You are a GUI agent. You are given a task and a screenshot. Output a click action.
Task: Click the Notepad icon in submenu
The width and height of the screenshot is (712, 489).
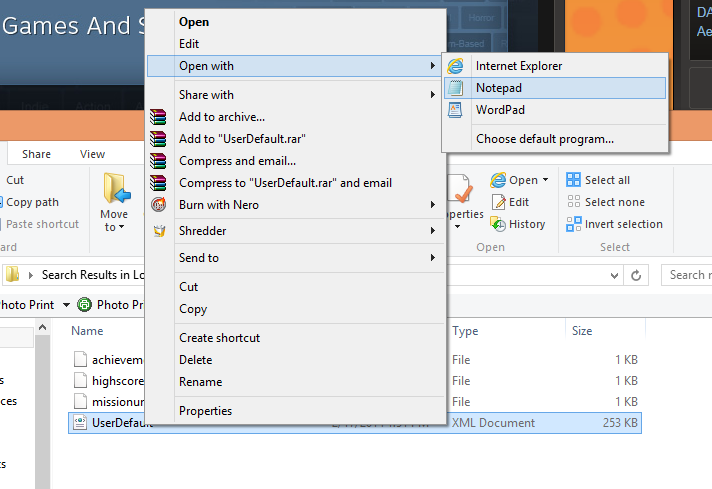[x=455, y=88]
